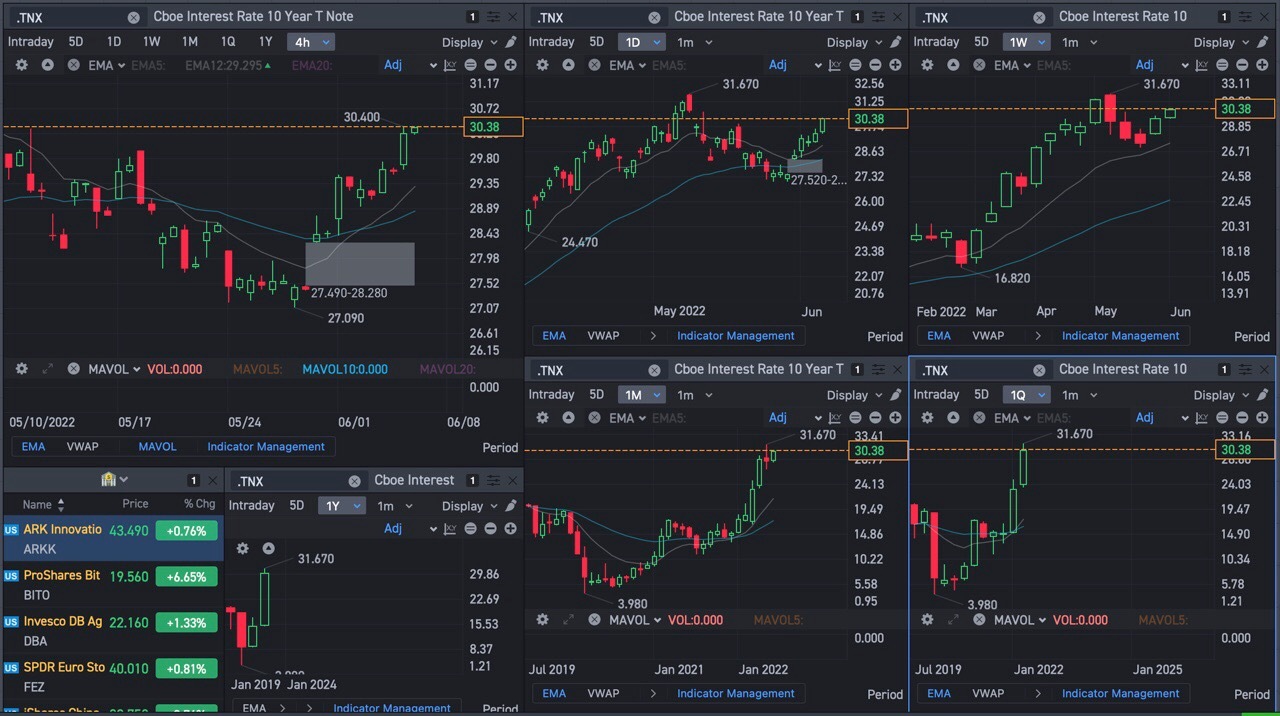Select the 1Q period in 4h panel
Image resolution: width=1280 pixels, height=716 pixels.
[x=228, y=42]
